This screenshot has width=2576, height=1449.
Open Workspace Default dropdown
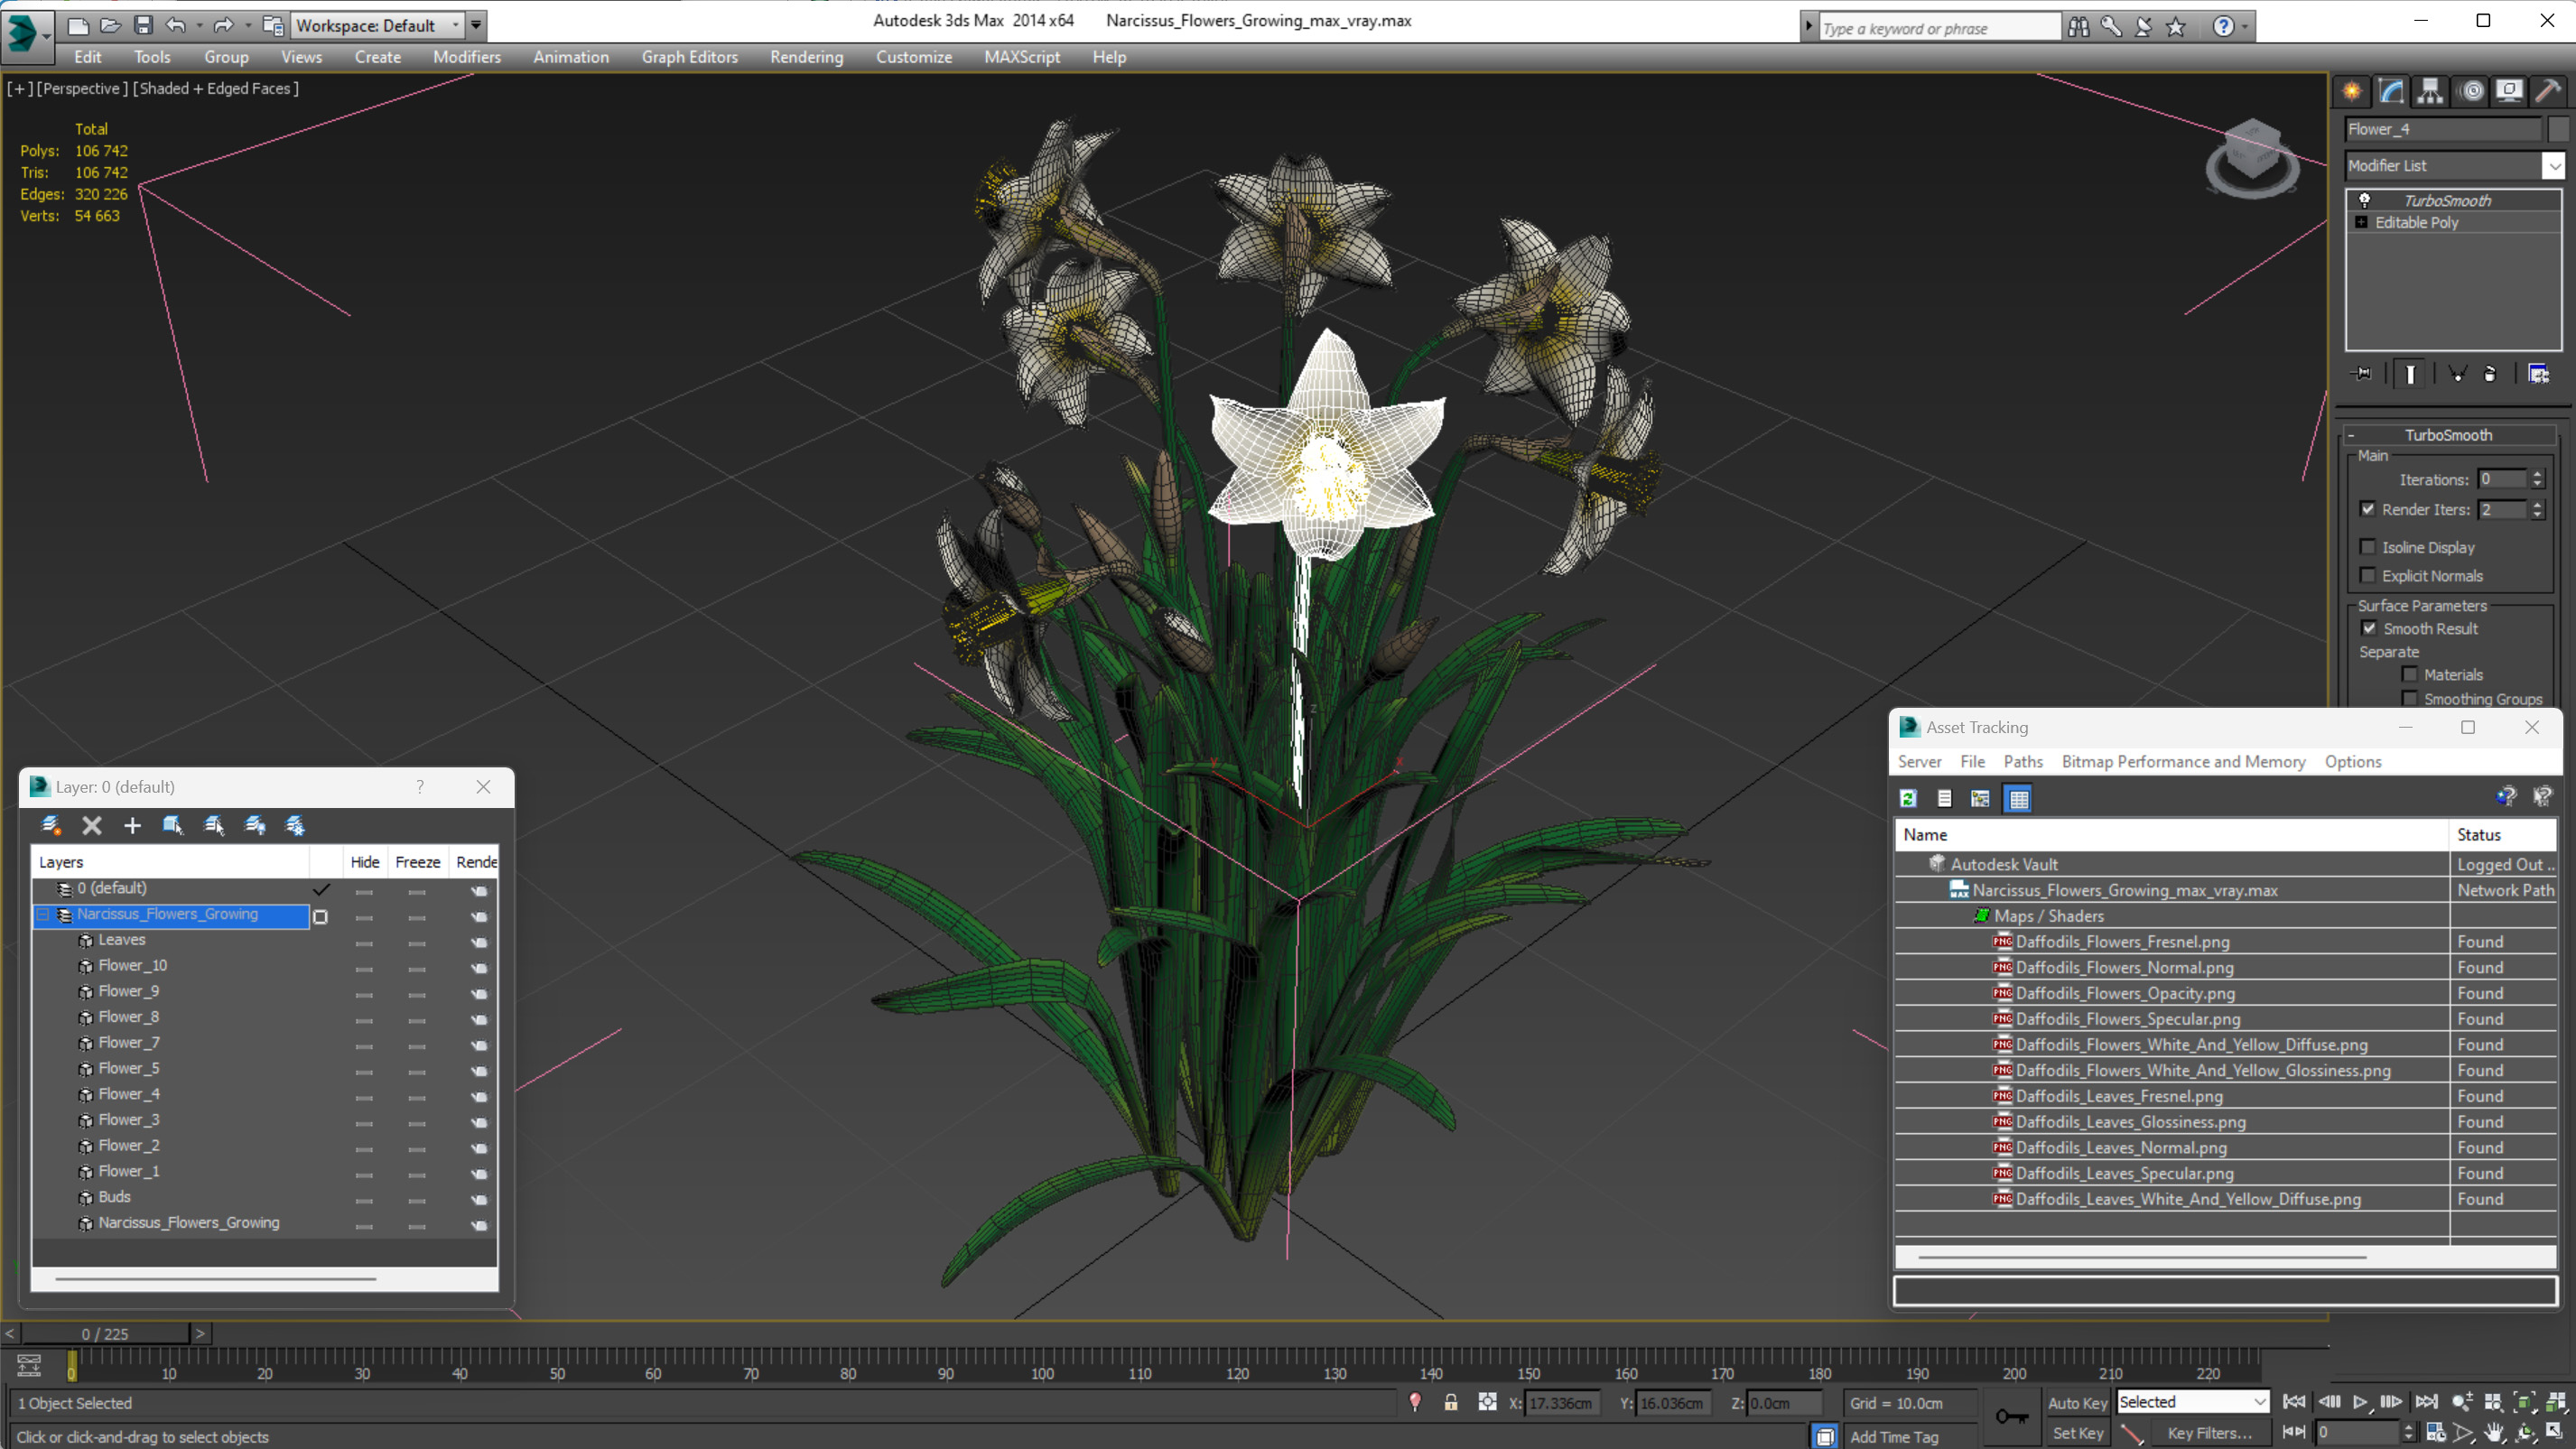tap(456, 25)
